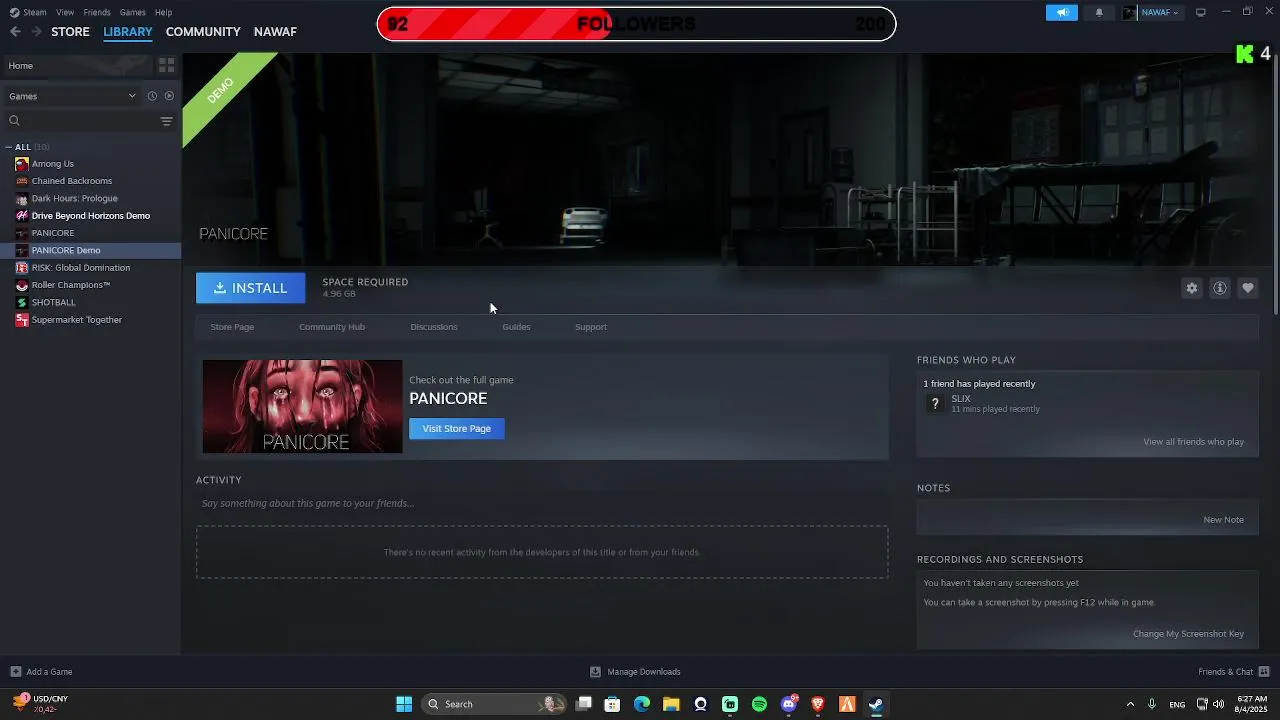Viewport: 1280px width, 720px height.
Task: Click the PANICORE full game thumbnail
Action: pos(302,407)
